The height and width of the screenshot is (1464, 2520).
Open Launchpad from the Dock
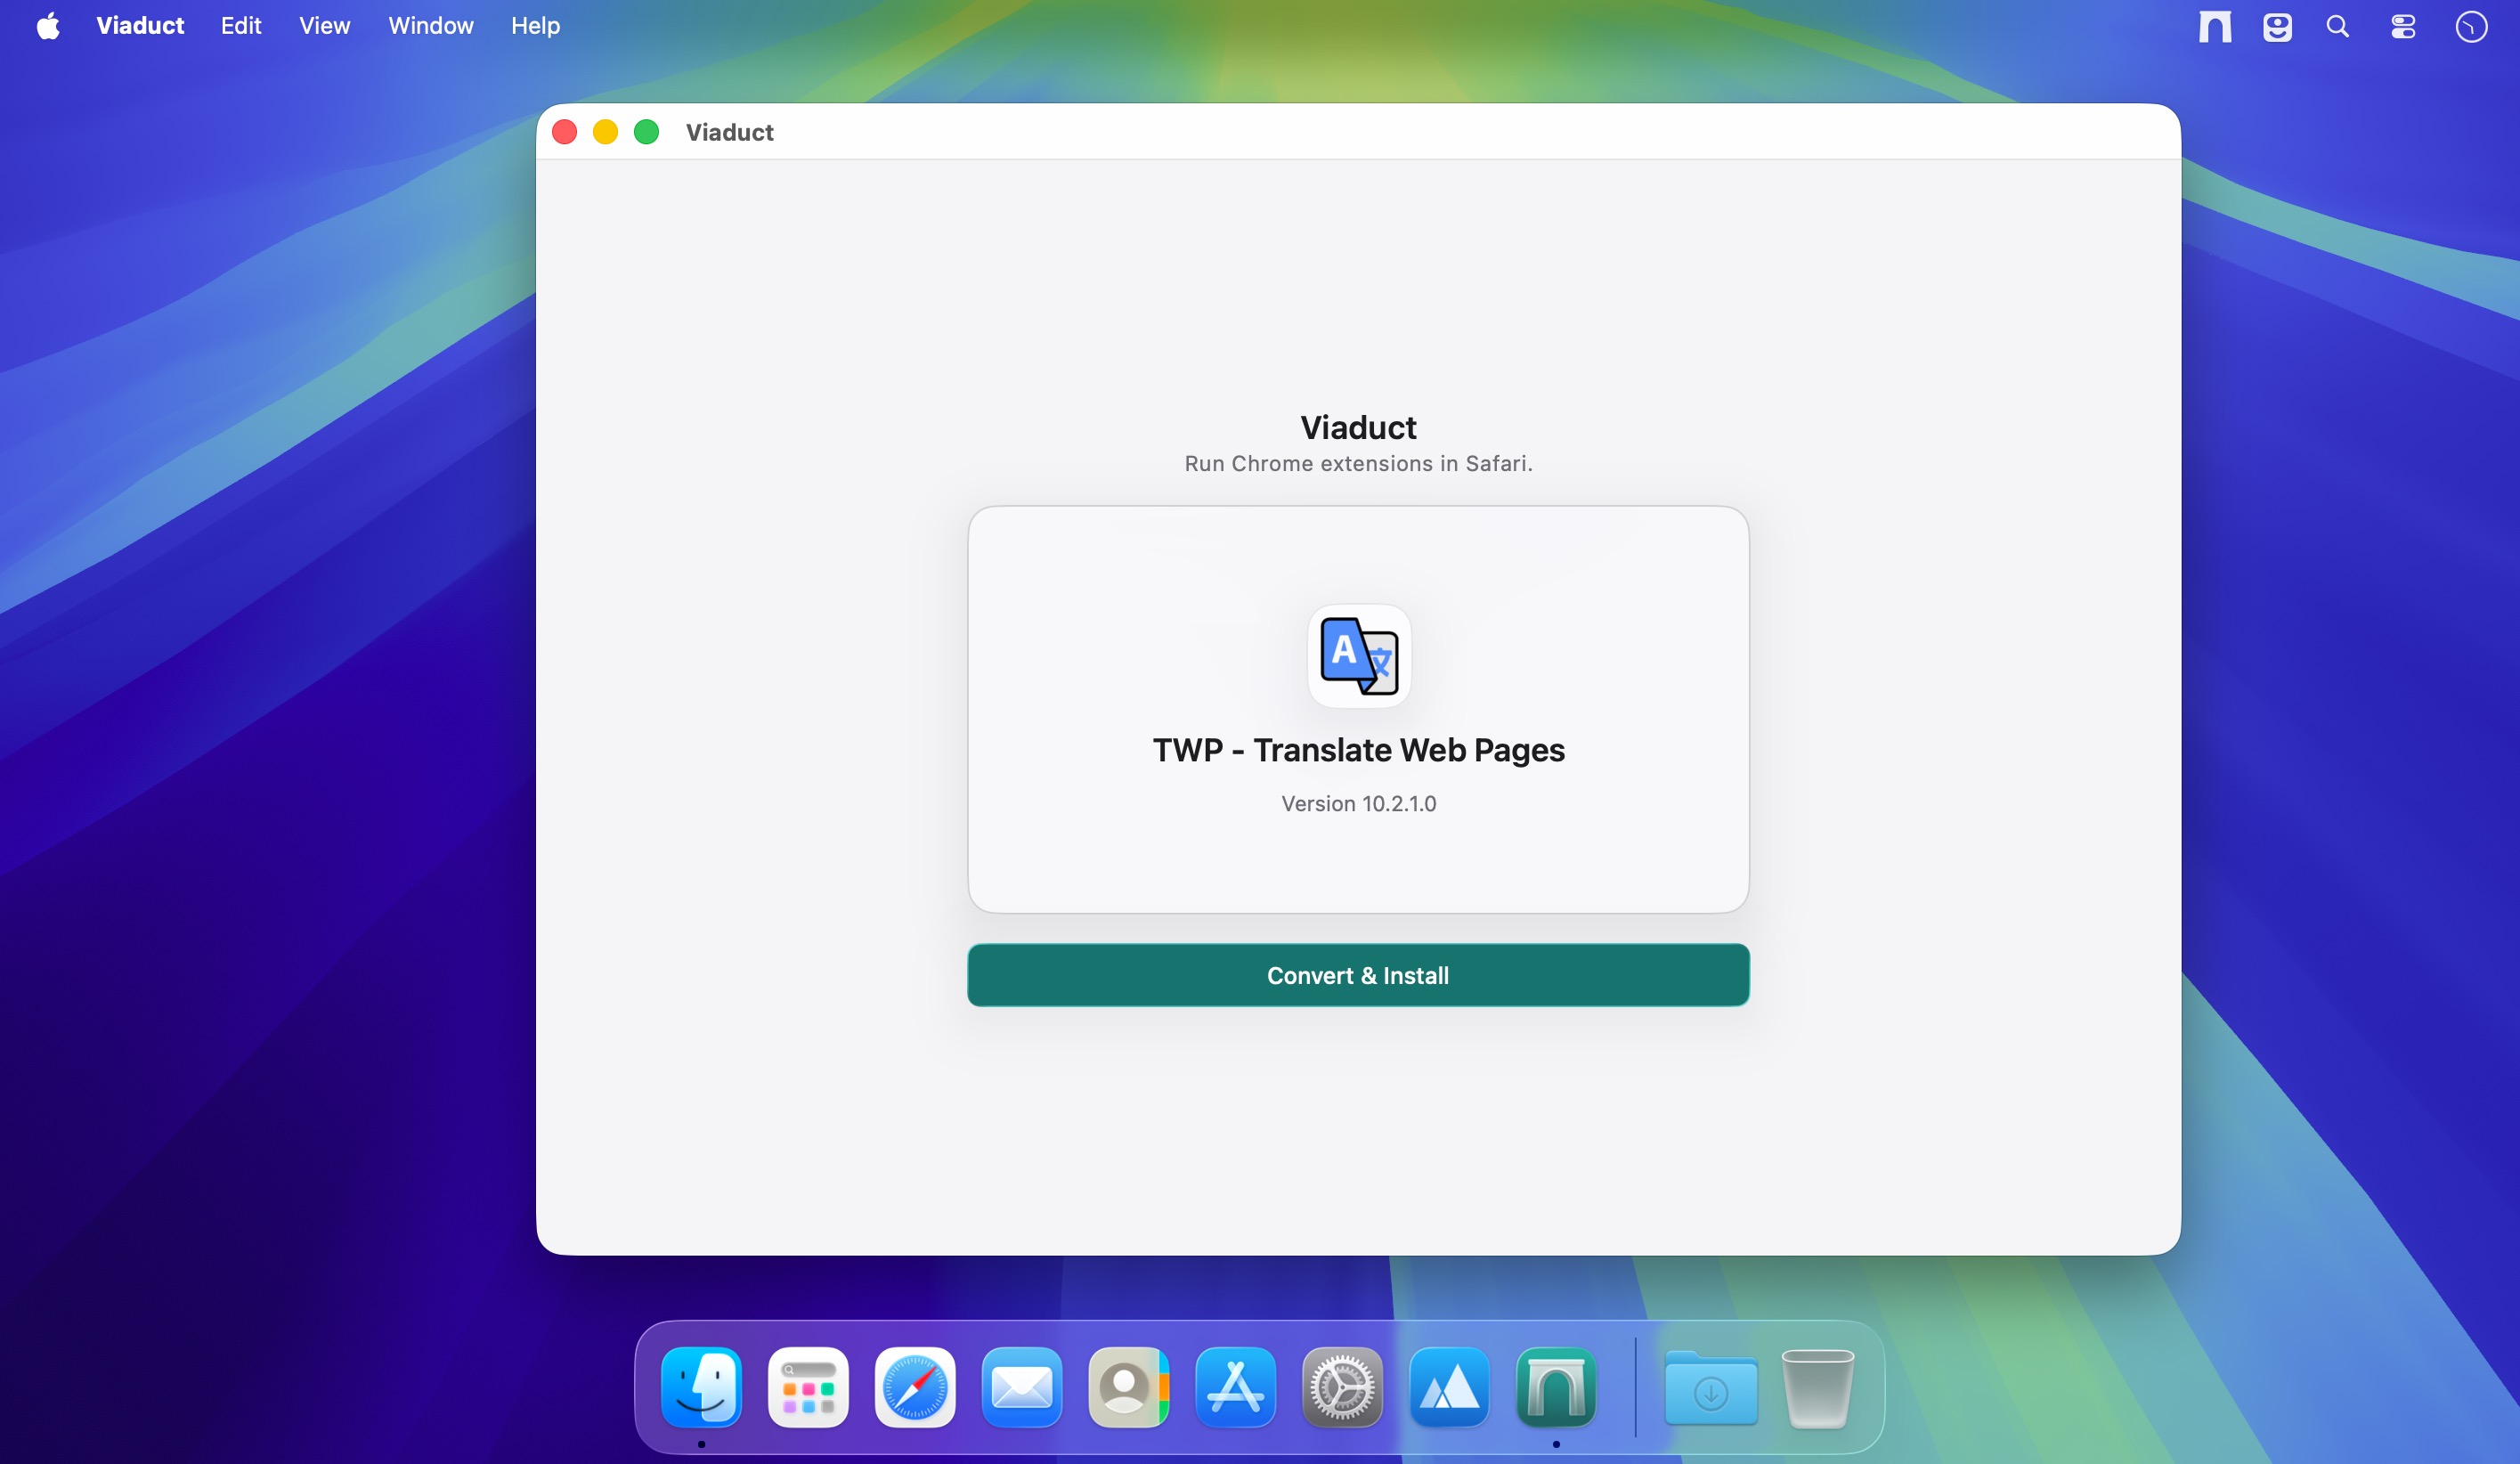tap(808, 1387)
